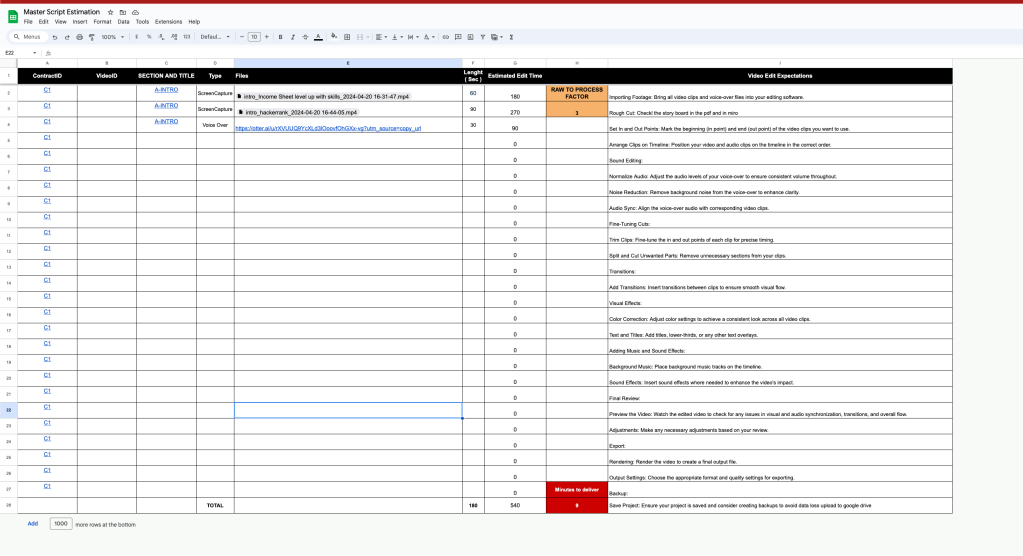Open the Insert menu
1023x556 pixels.
pyautogui.click(x=80, y=22)
